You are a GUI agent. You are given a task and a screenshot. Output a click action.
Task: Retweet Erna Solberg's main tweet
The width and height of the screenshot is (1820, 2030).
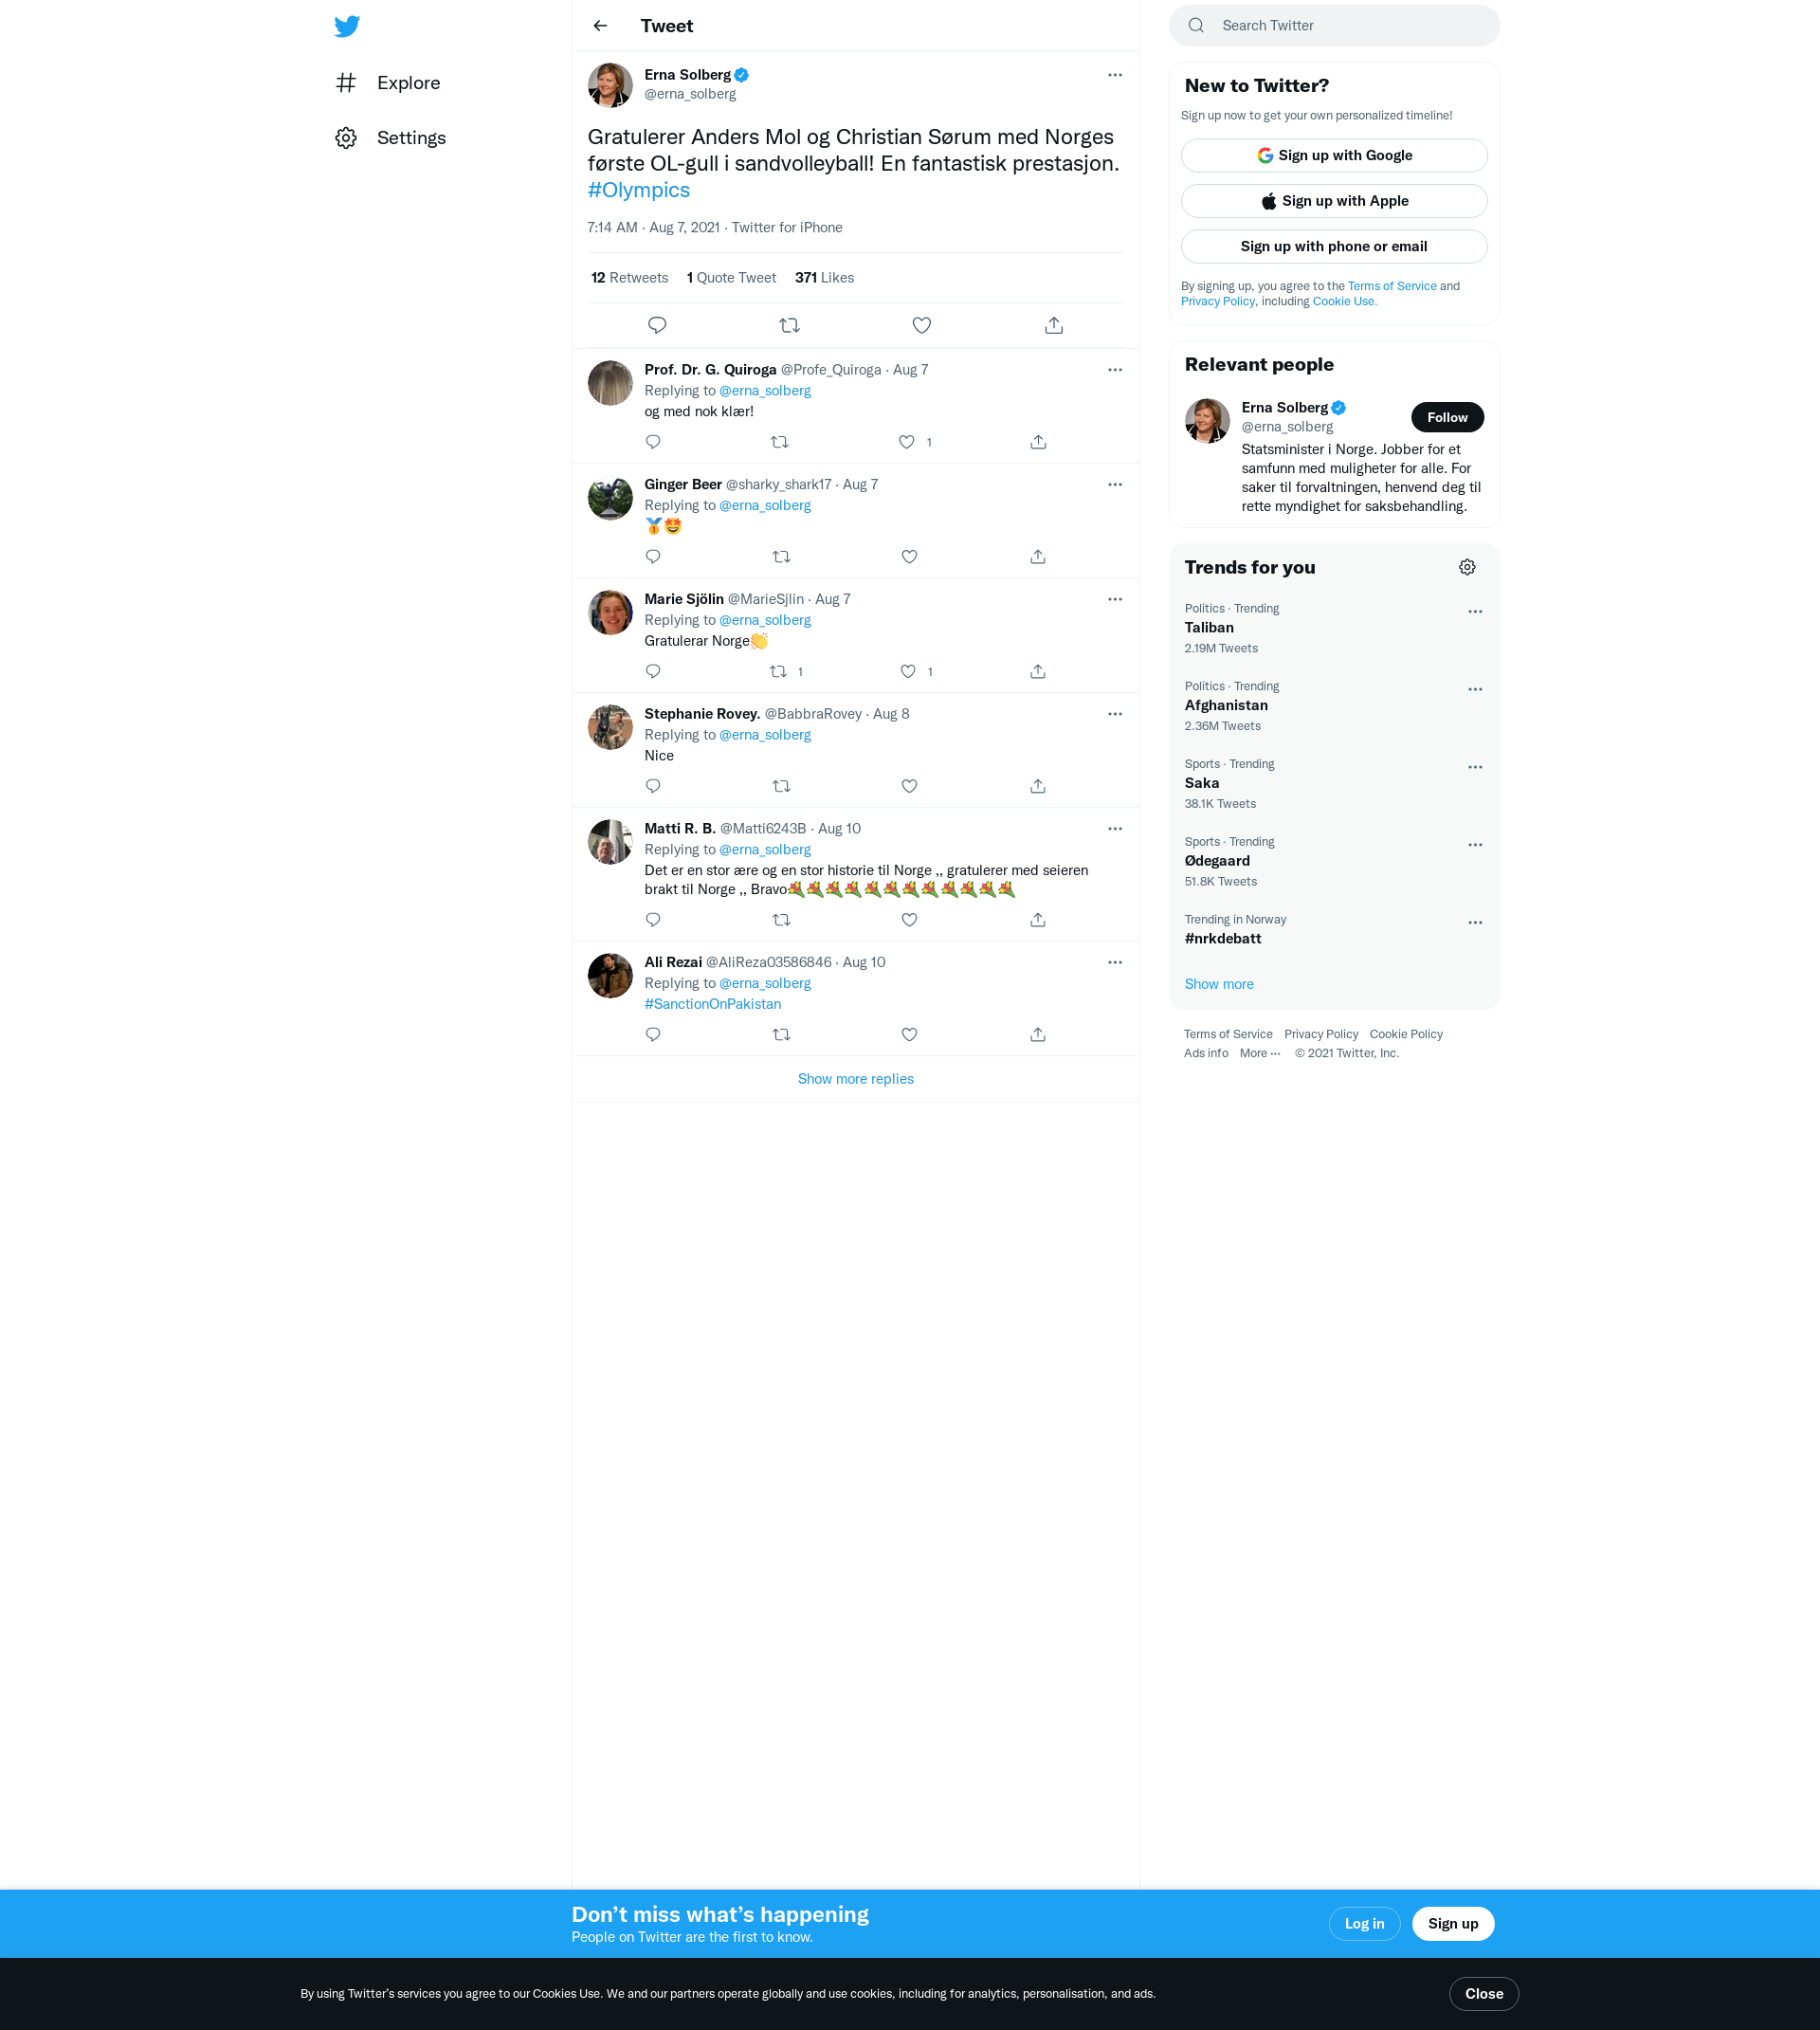[789, 325]
